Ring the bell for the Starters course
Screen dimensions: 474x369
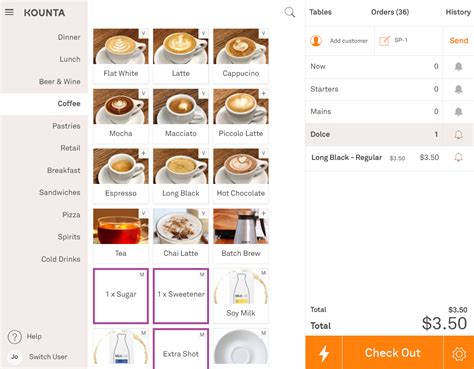pos(459,89)
